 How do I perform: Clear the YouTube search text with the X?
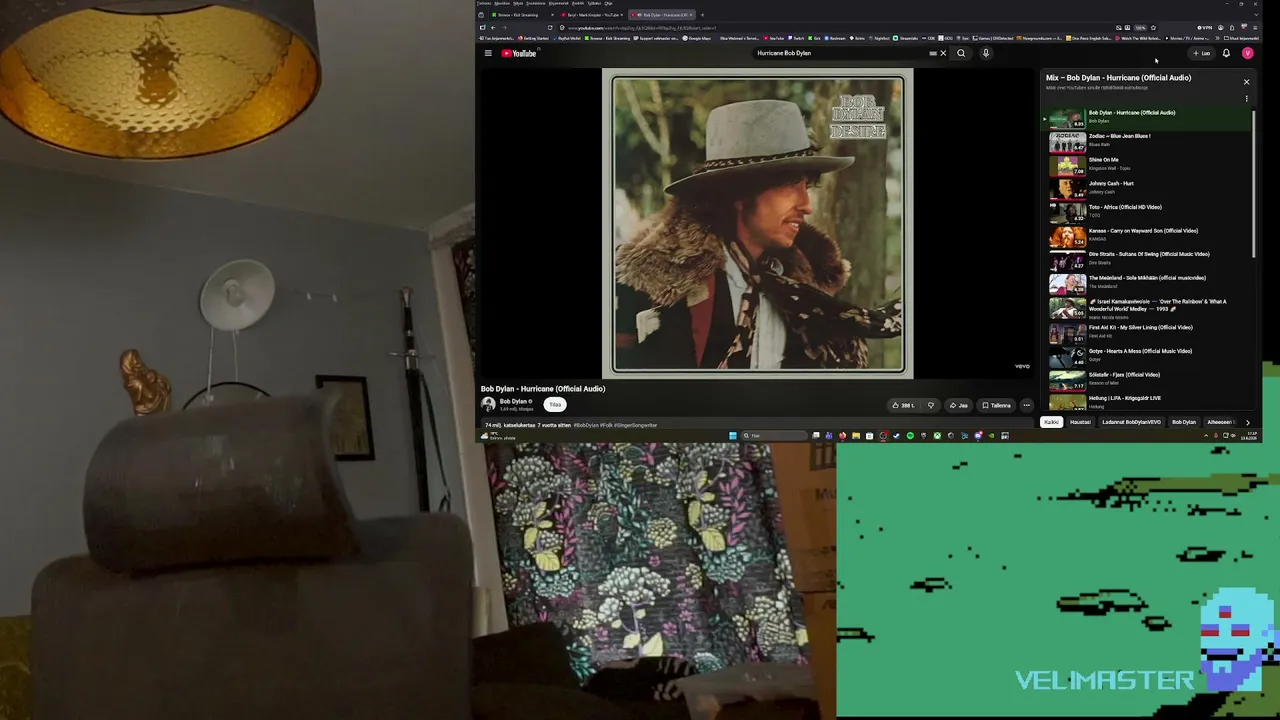pyautogui.click(x=942, y=53)
